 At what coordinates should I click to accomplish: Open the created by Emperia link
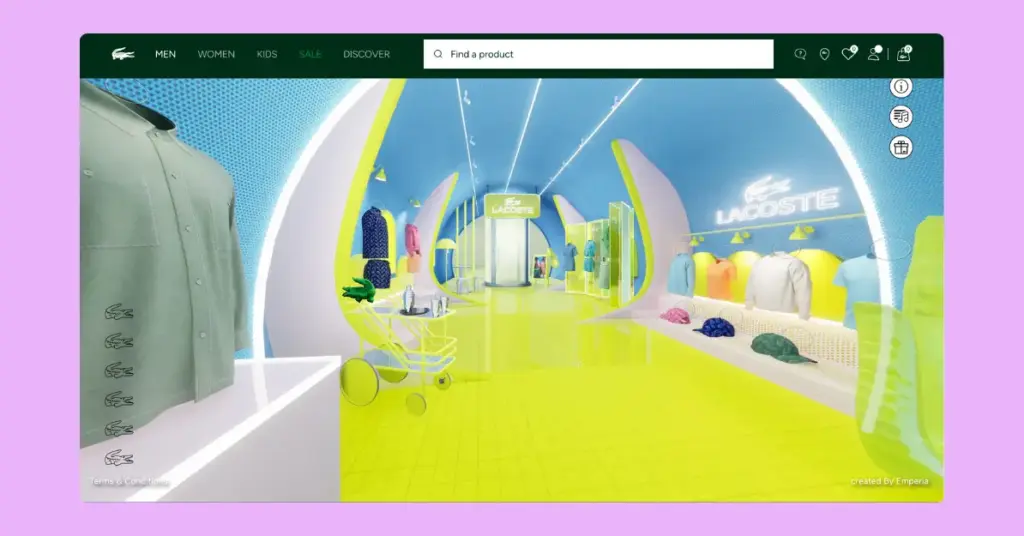pyautogui.click(x=889, y=481)
